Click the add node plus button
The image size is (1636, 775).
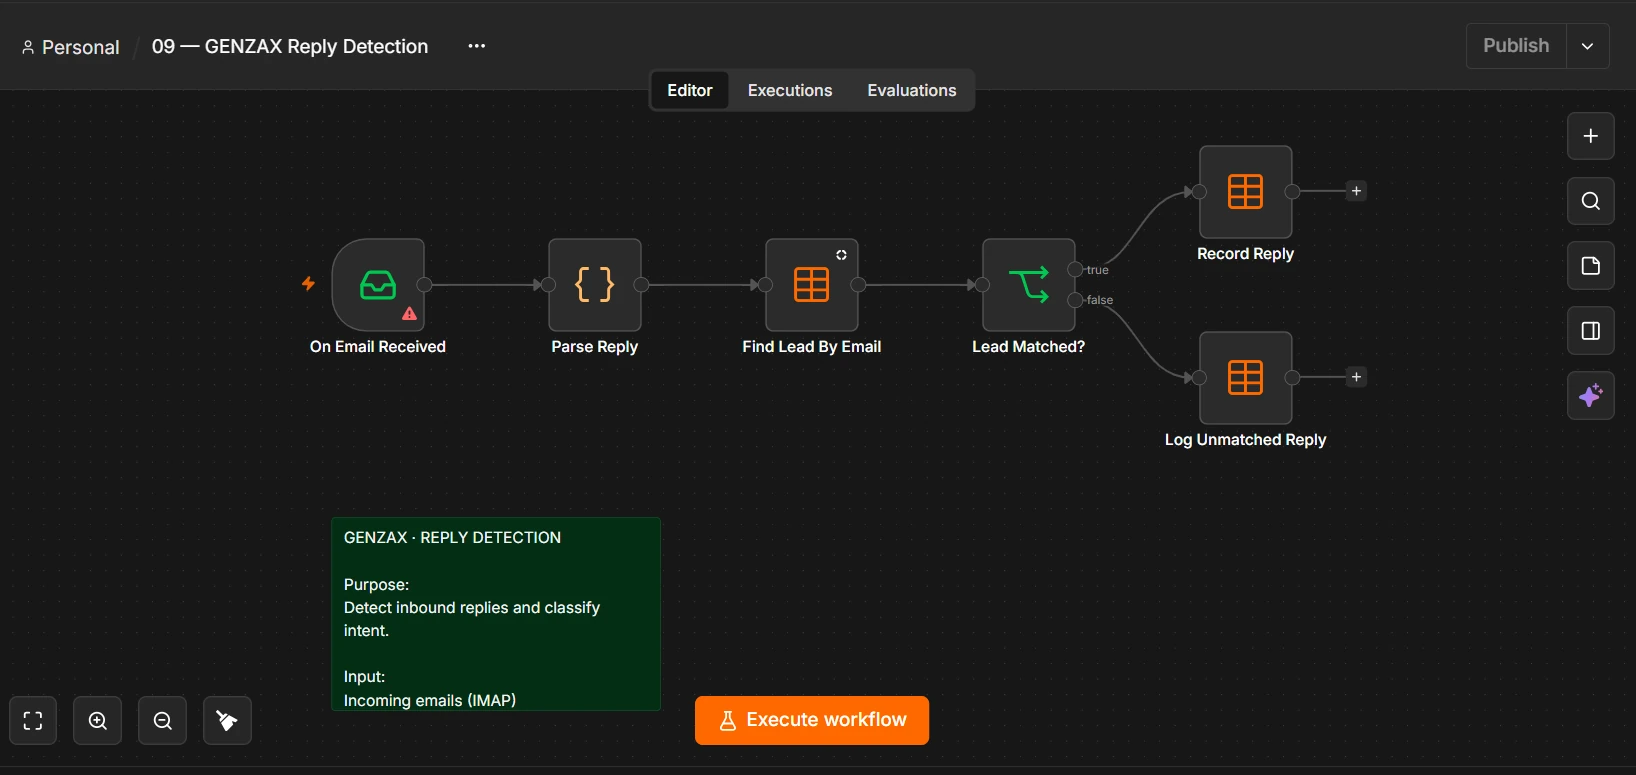[1591, 136]
